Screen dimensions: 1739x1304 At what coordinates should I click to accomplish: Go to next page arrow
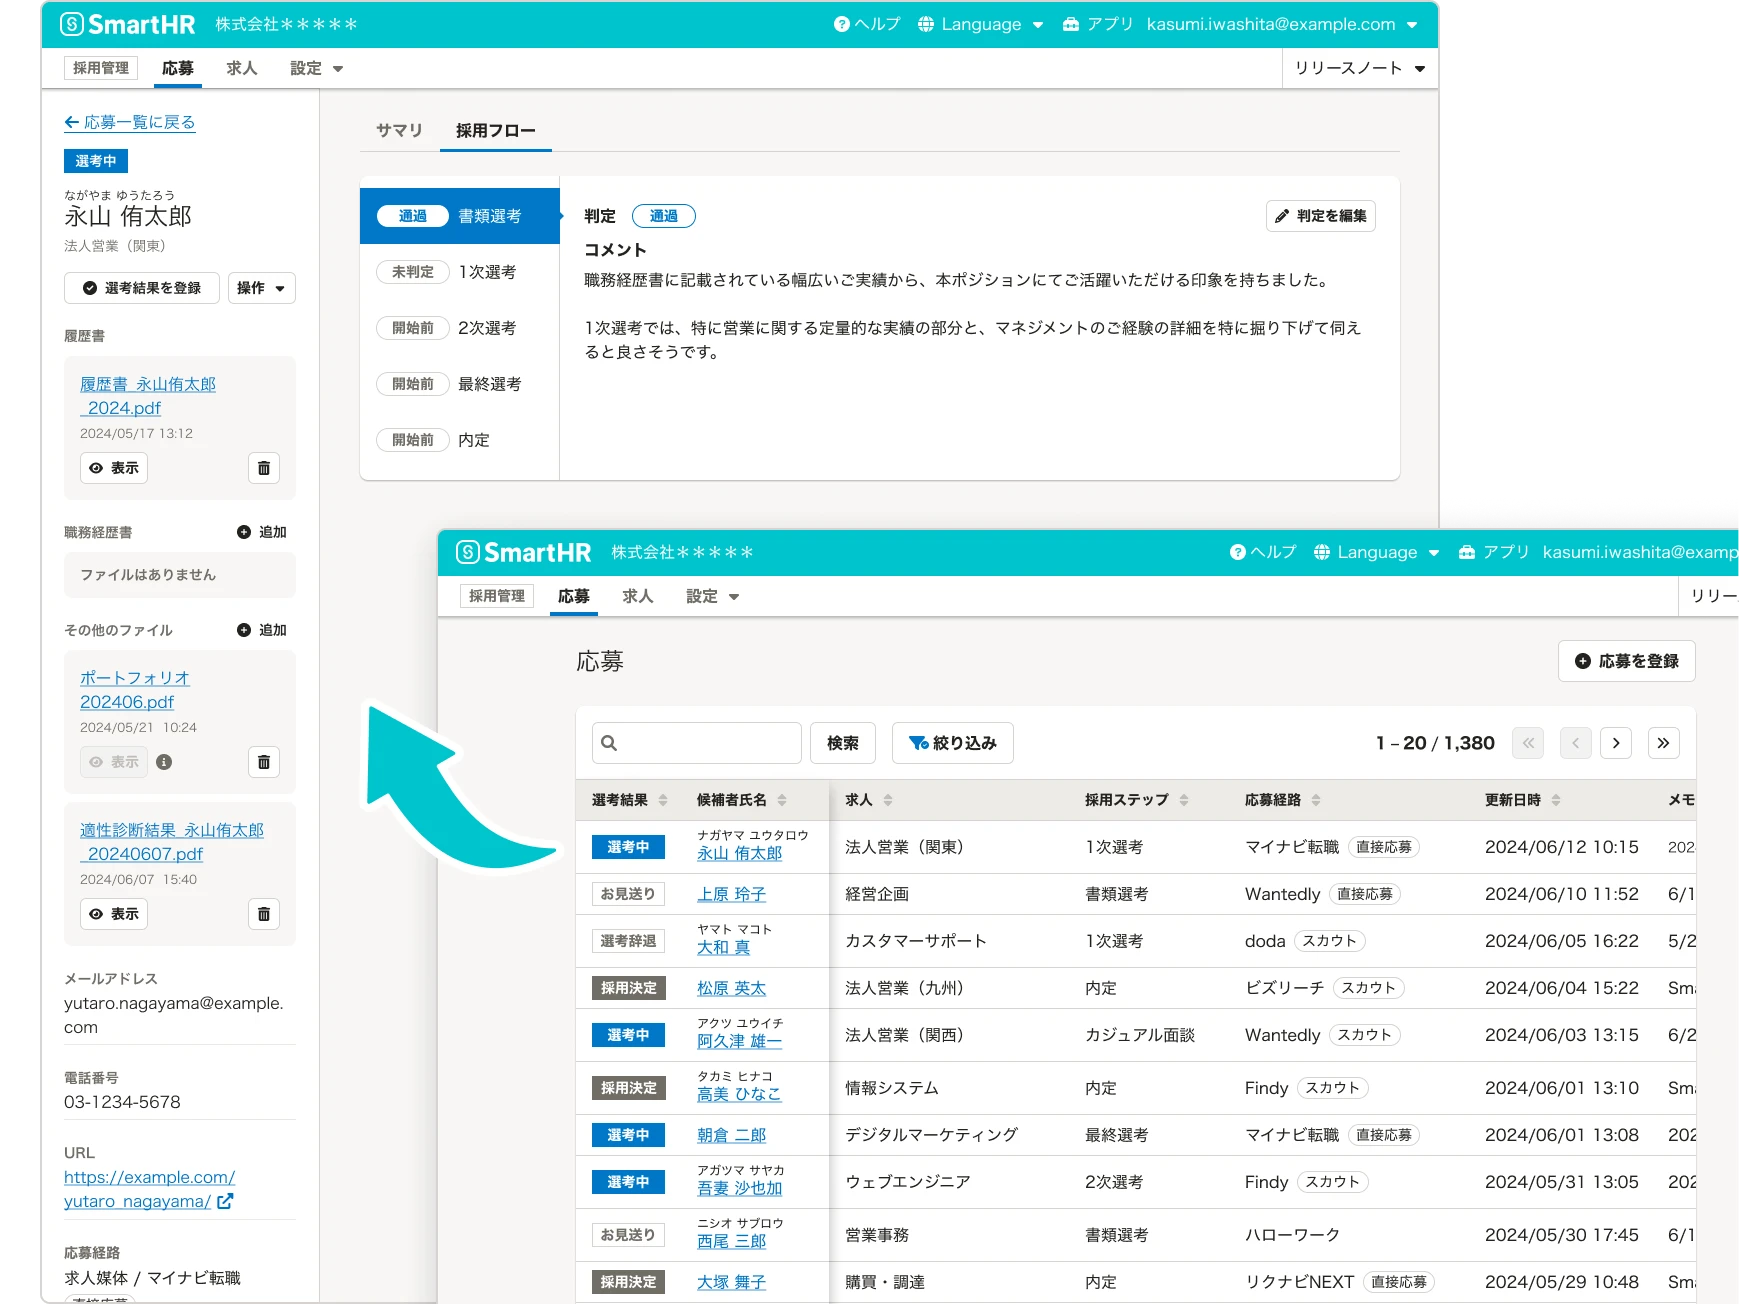pyautogui.click(x=1616, y=743)
